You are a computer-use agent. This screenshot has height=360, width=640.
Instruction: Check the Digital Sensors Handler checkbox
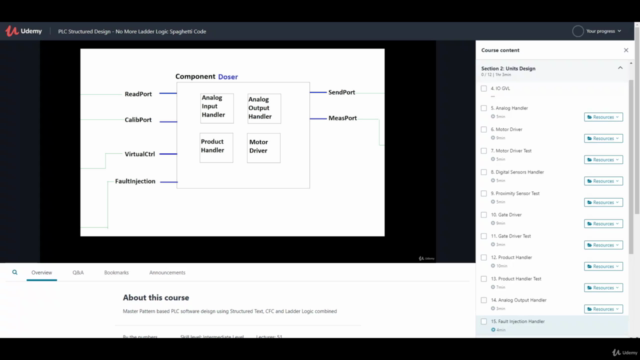pos(484,172)
